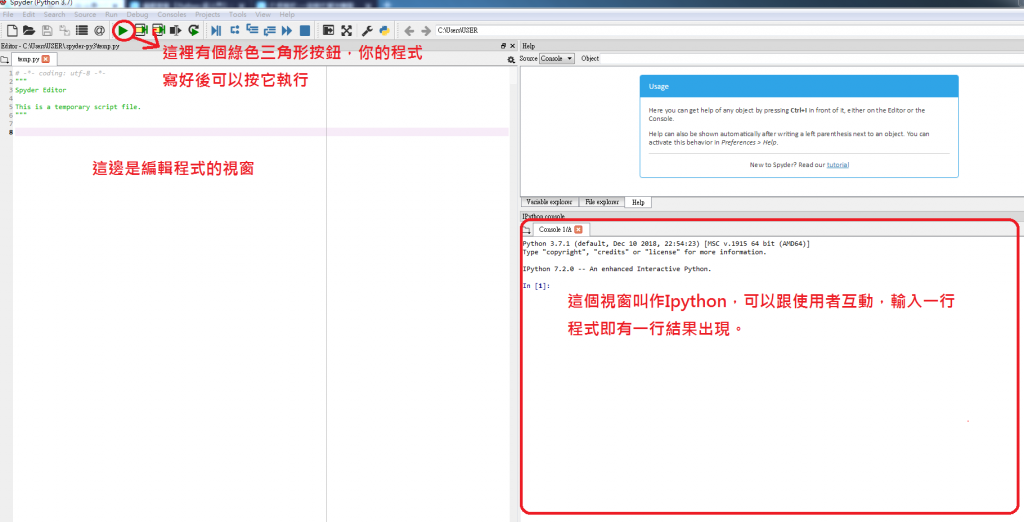This screenshot has height=522, width=1024.
Task: Open the Source menu
Action: [85, 14]
